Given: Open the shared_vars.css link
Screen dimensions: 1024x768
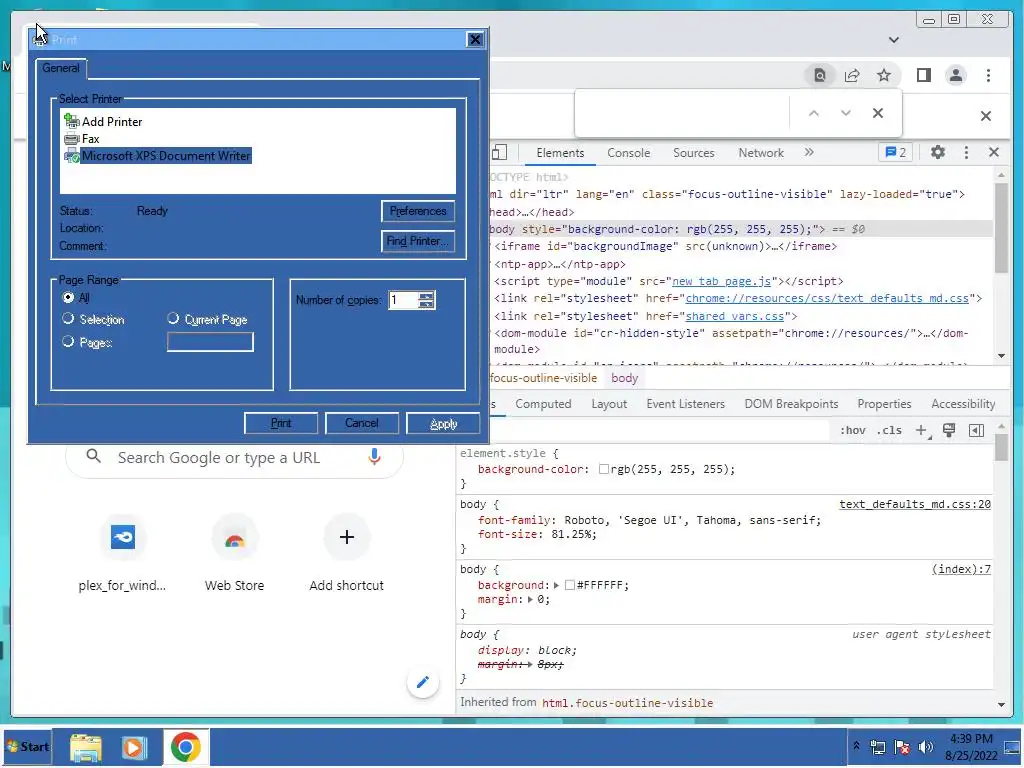Looking at the screenshot, I should click(x=735, y=316).
